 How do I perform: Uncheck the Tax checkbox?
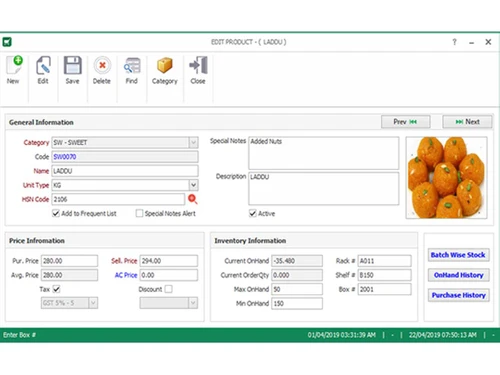click(56, 289)
